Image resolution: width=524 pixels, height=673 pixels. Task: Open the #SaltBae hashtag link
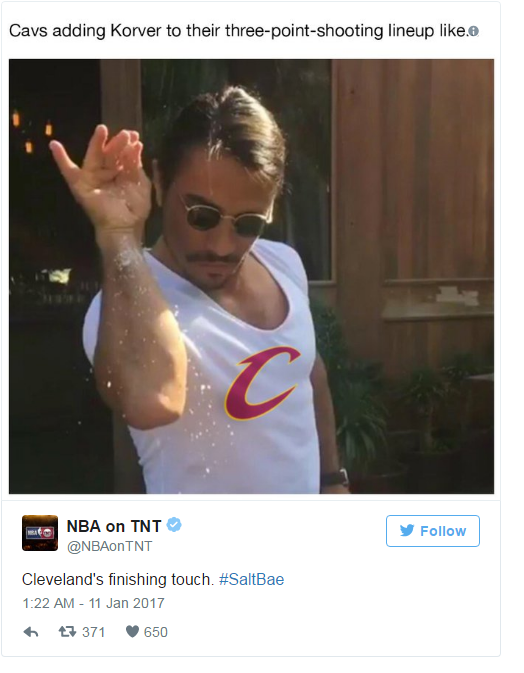pyautogui.click(x=251, y=579)
